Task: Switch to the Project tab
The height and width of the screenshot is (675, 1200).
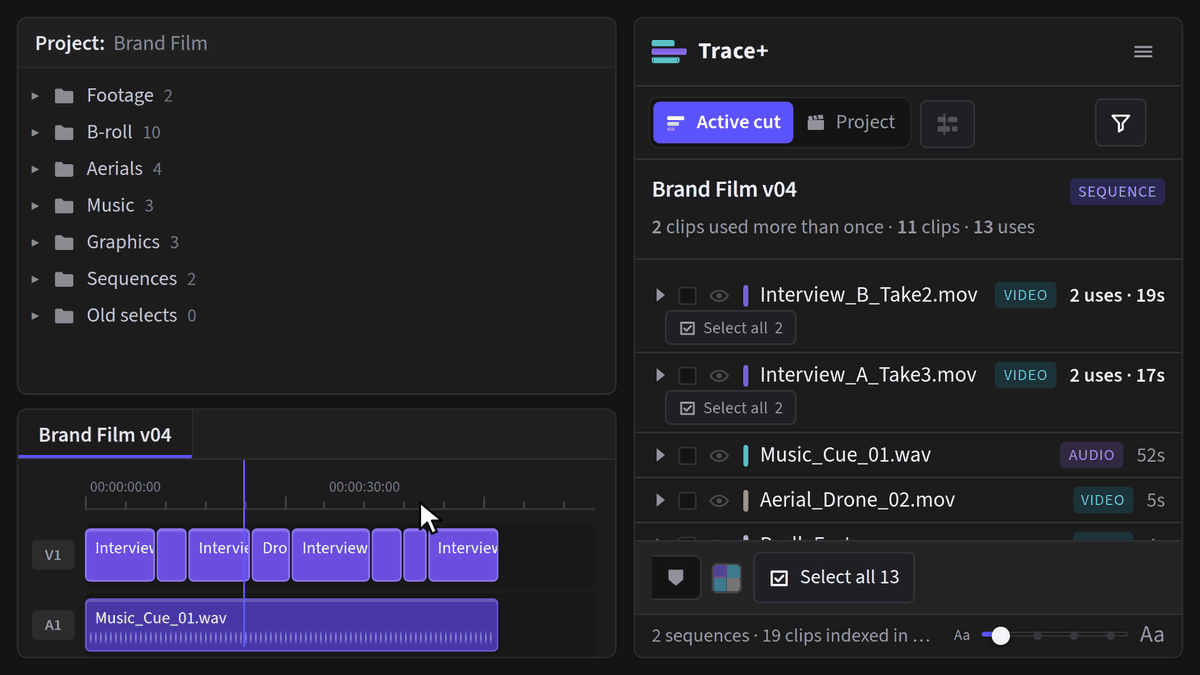Action: pos(851,122)
